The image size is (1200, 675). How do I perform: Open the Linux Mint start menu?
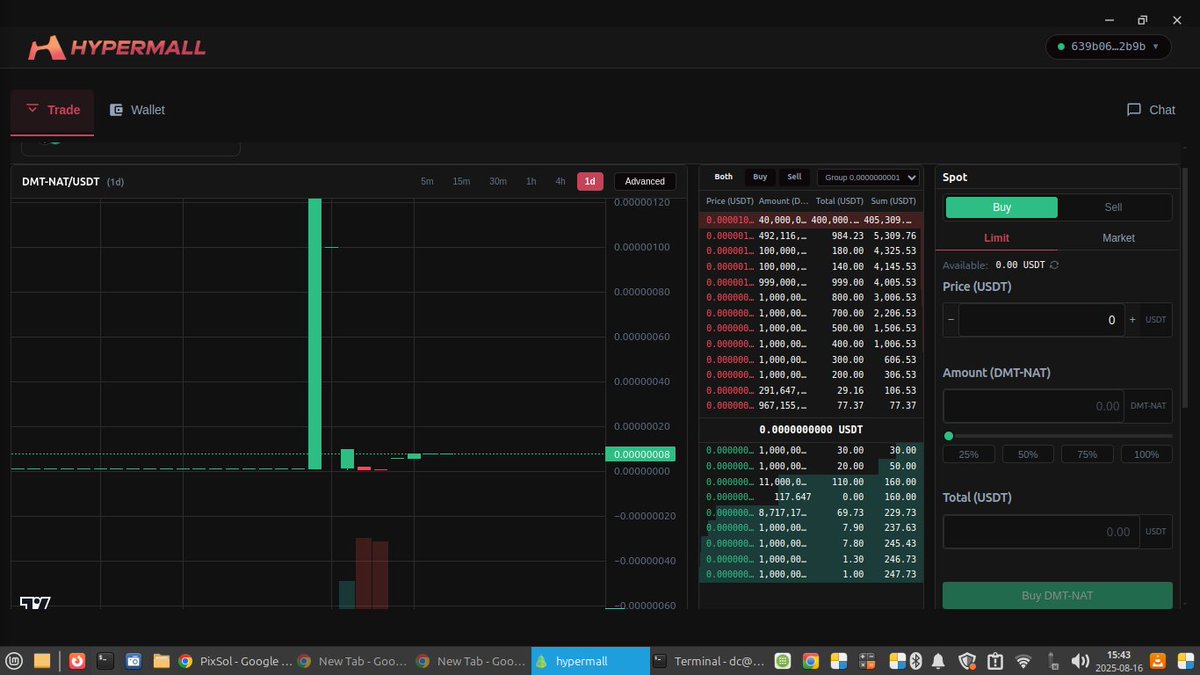point(15,661)
